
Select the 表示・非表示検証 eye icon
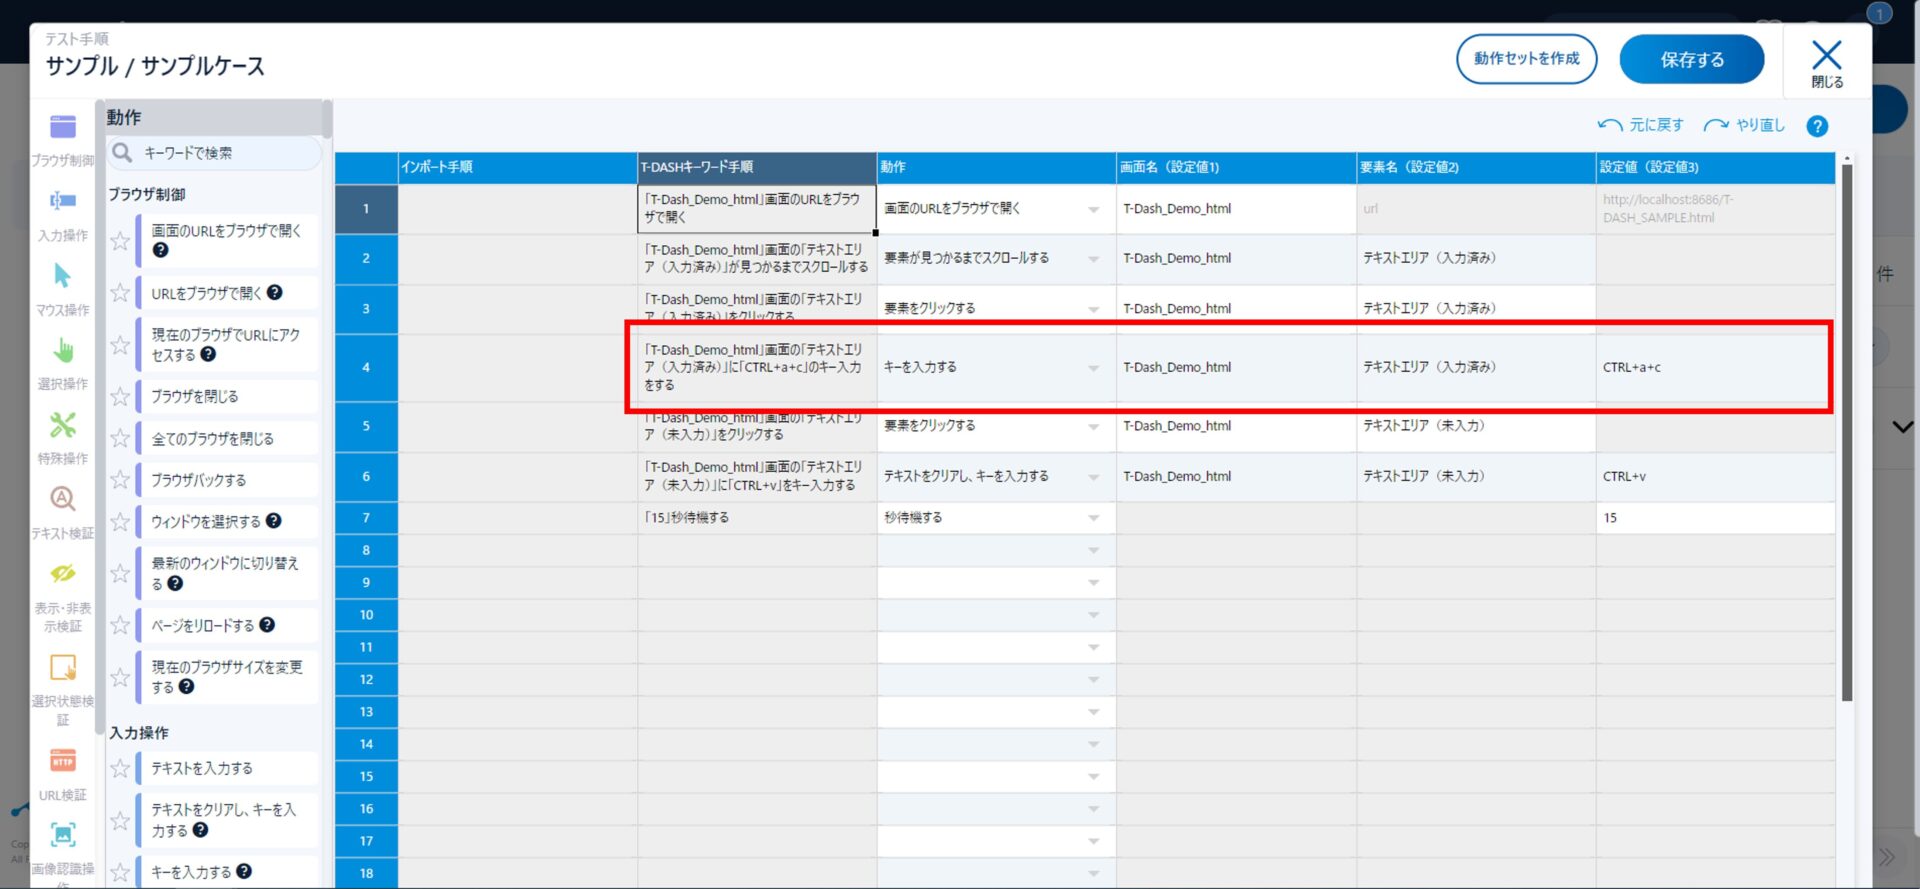(x=62, y=574)
